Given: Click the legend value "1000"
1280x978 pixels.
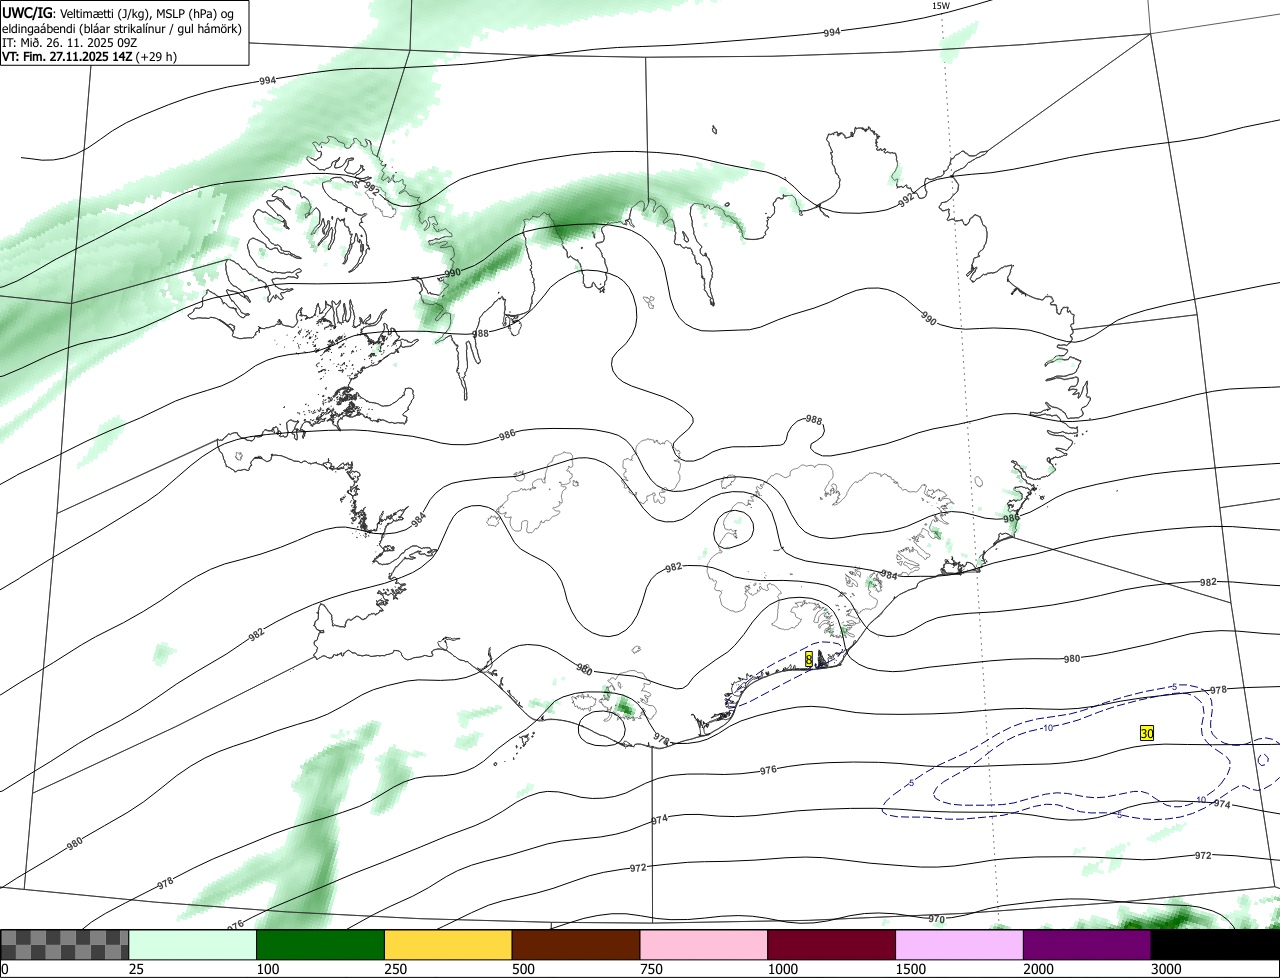Looking at the screenshot, I should click(782, 969).
